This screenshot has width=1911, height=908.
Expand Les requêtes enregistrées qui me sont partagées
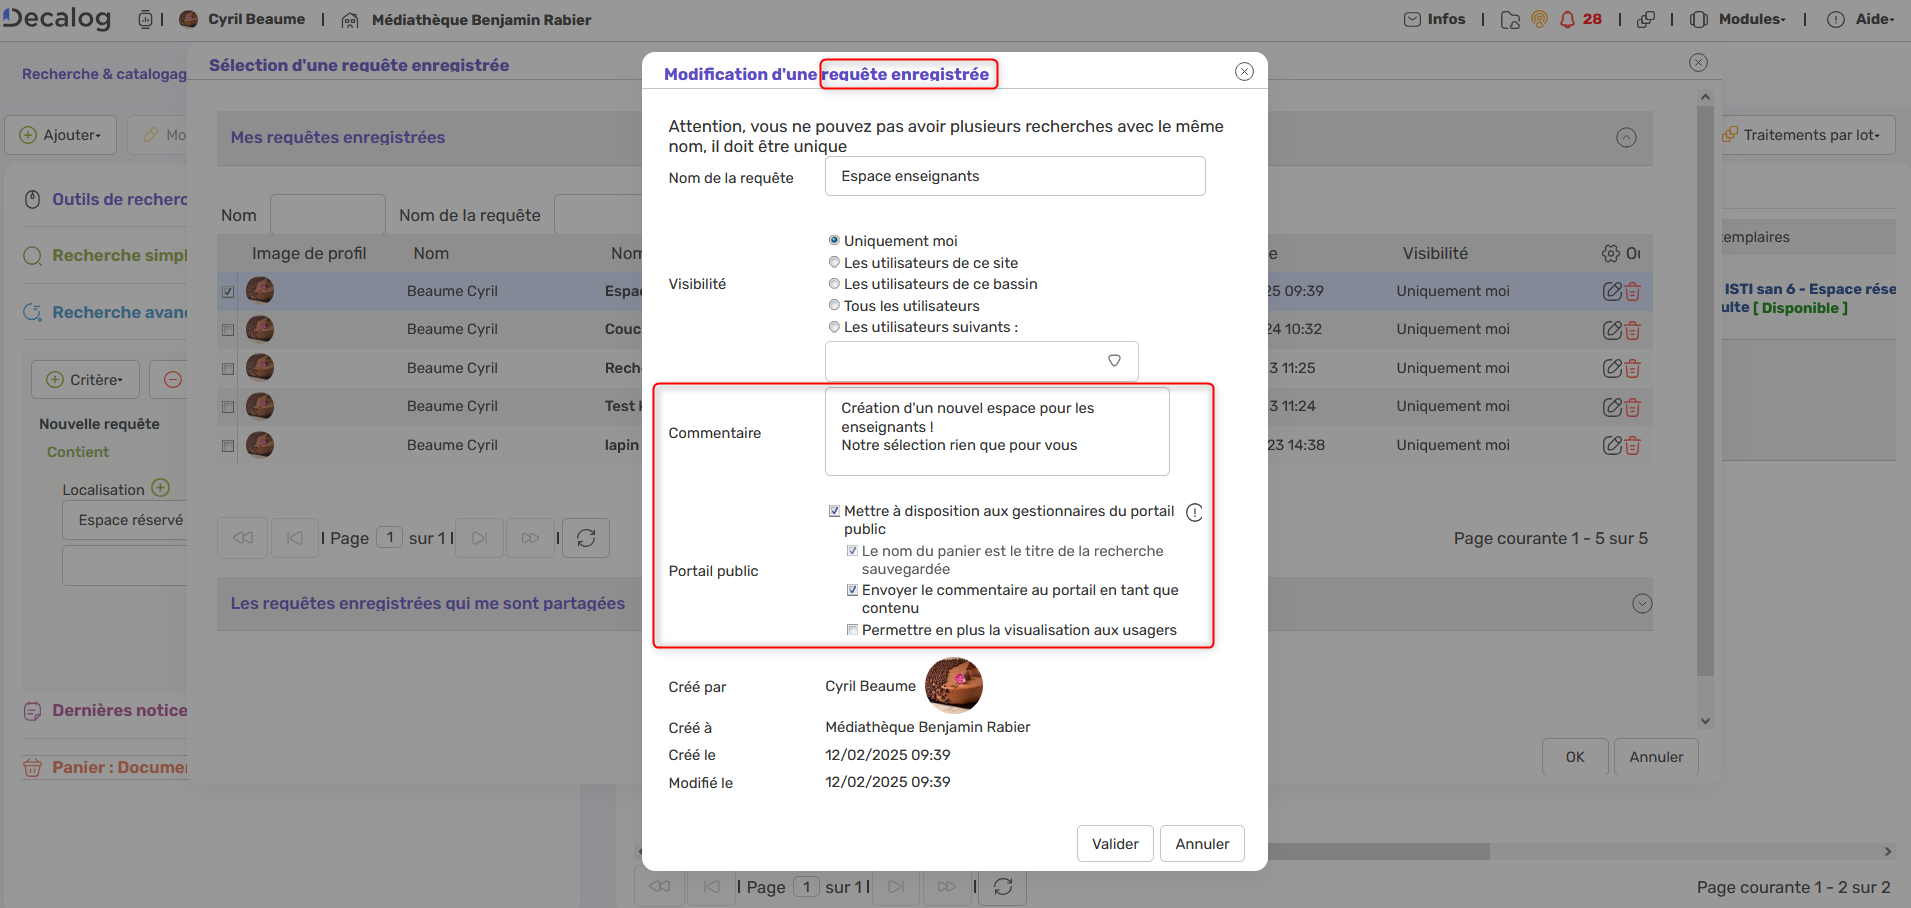pos(1641,603)
